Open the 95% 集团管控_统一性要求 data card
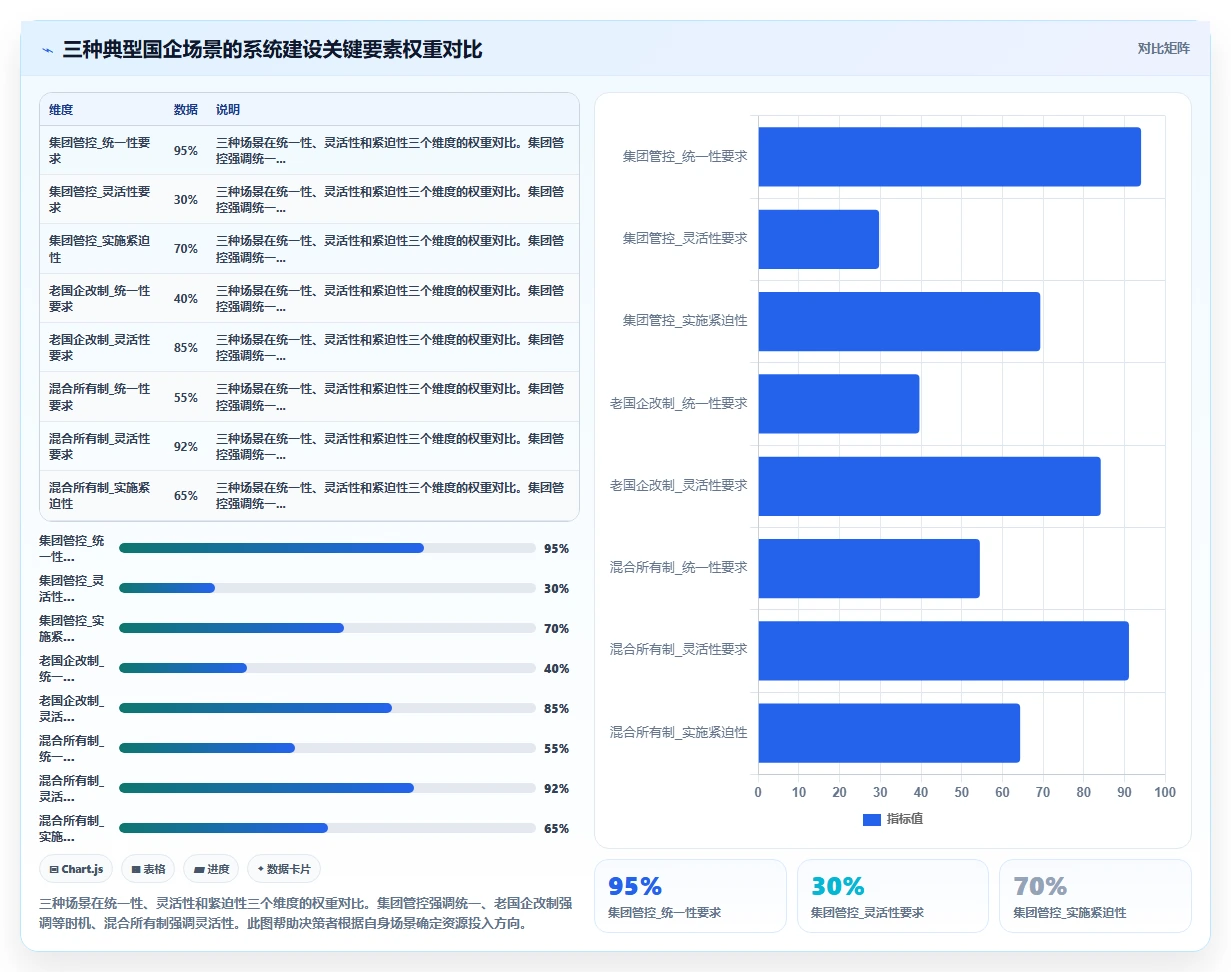This screenshot has height=972, width=1231. click(x=690, y=896)
